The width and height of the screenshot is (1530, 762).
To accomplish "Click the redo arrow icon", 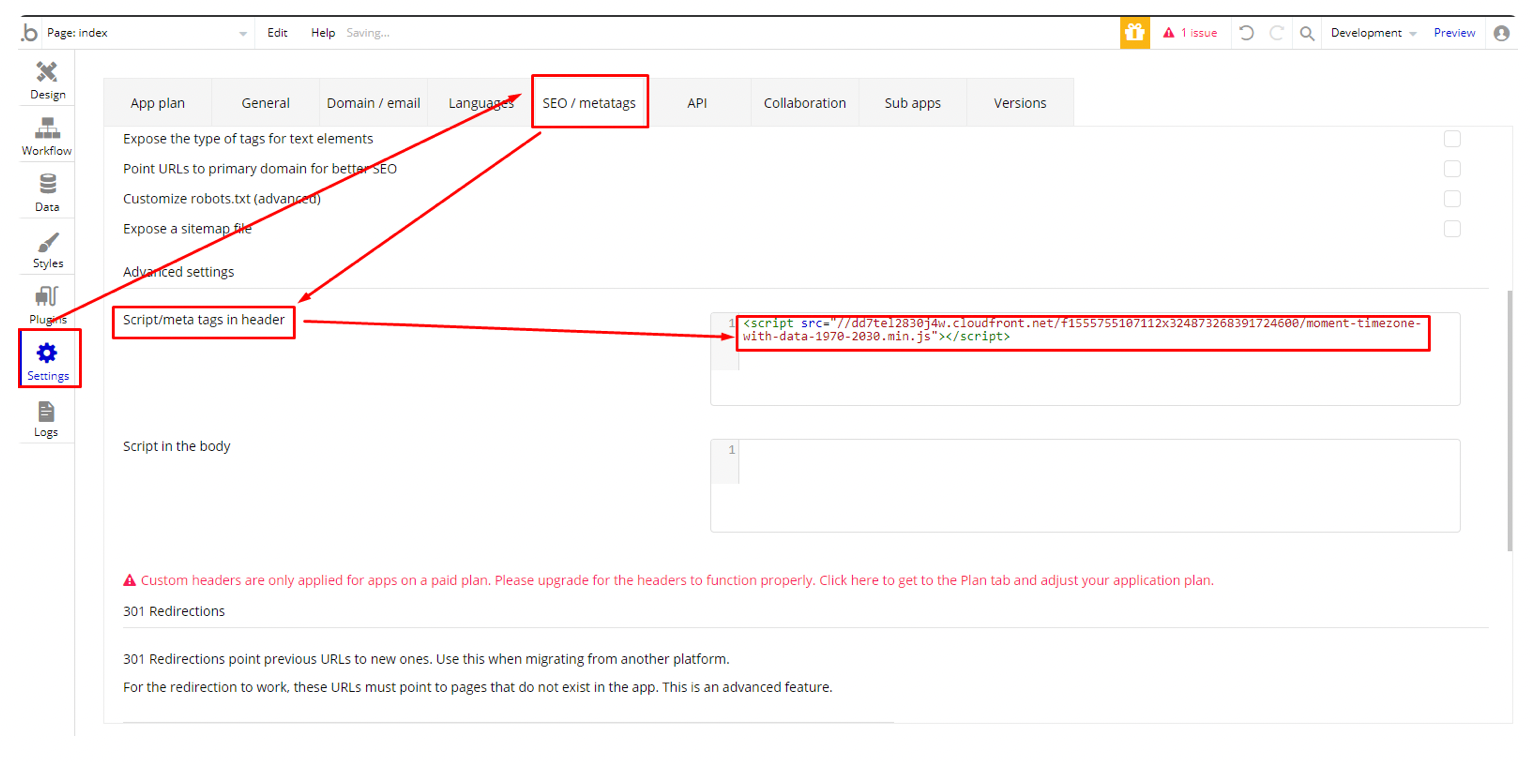I will [1277, 33].
